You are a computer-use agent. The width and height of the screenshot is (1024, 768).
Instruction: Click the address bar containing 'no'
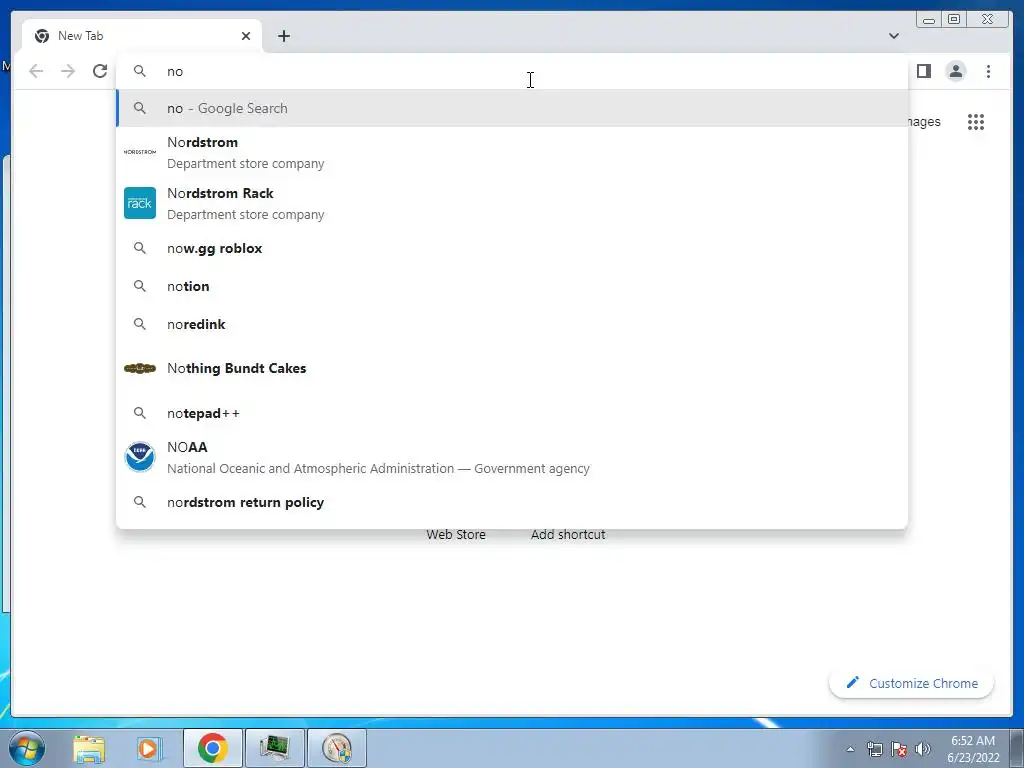click(512, 71)
